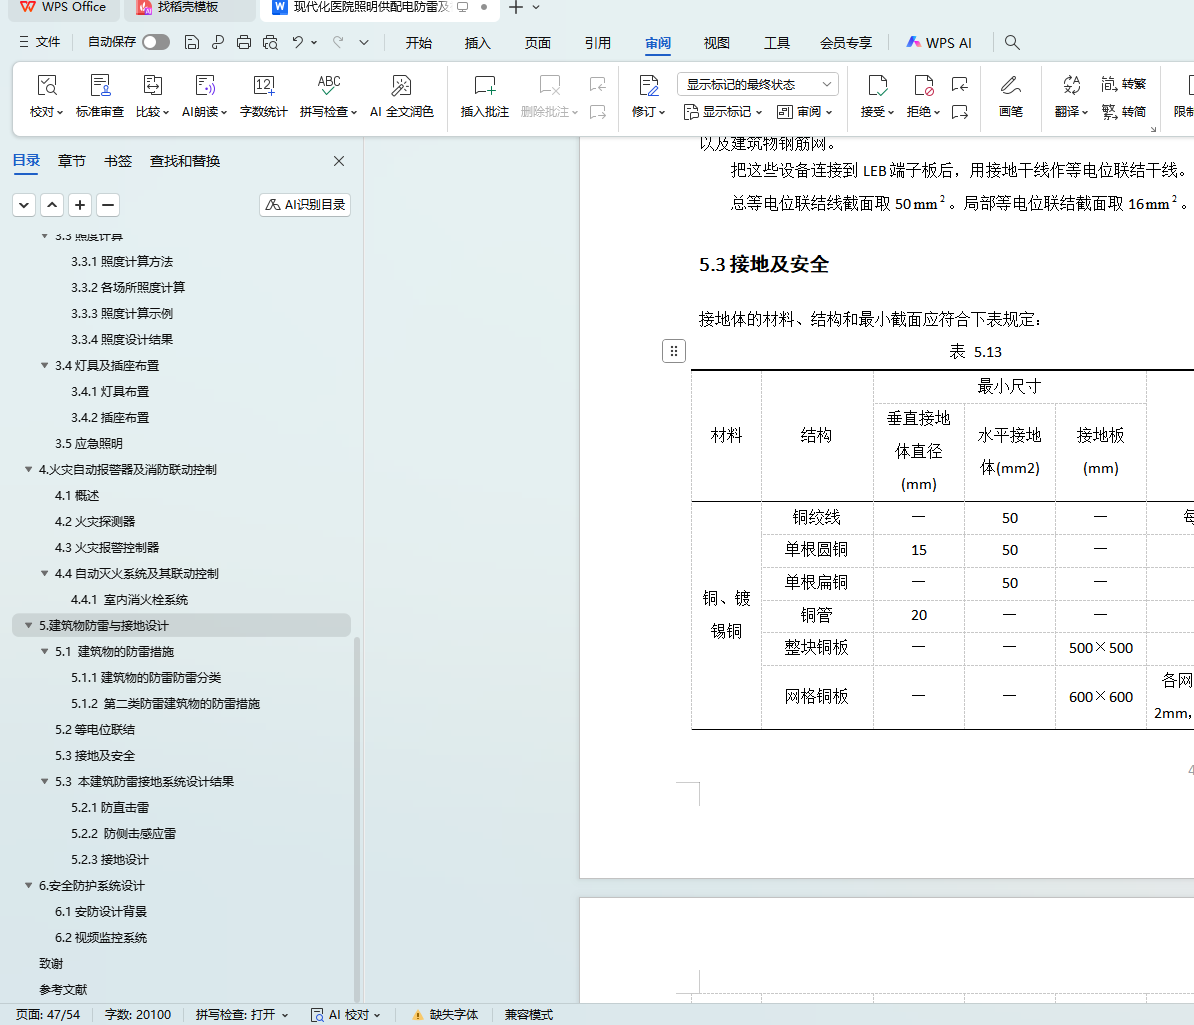Click the print icon
This screenshot has width=1194, height=1025.
(x=244, y=43)
